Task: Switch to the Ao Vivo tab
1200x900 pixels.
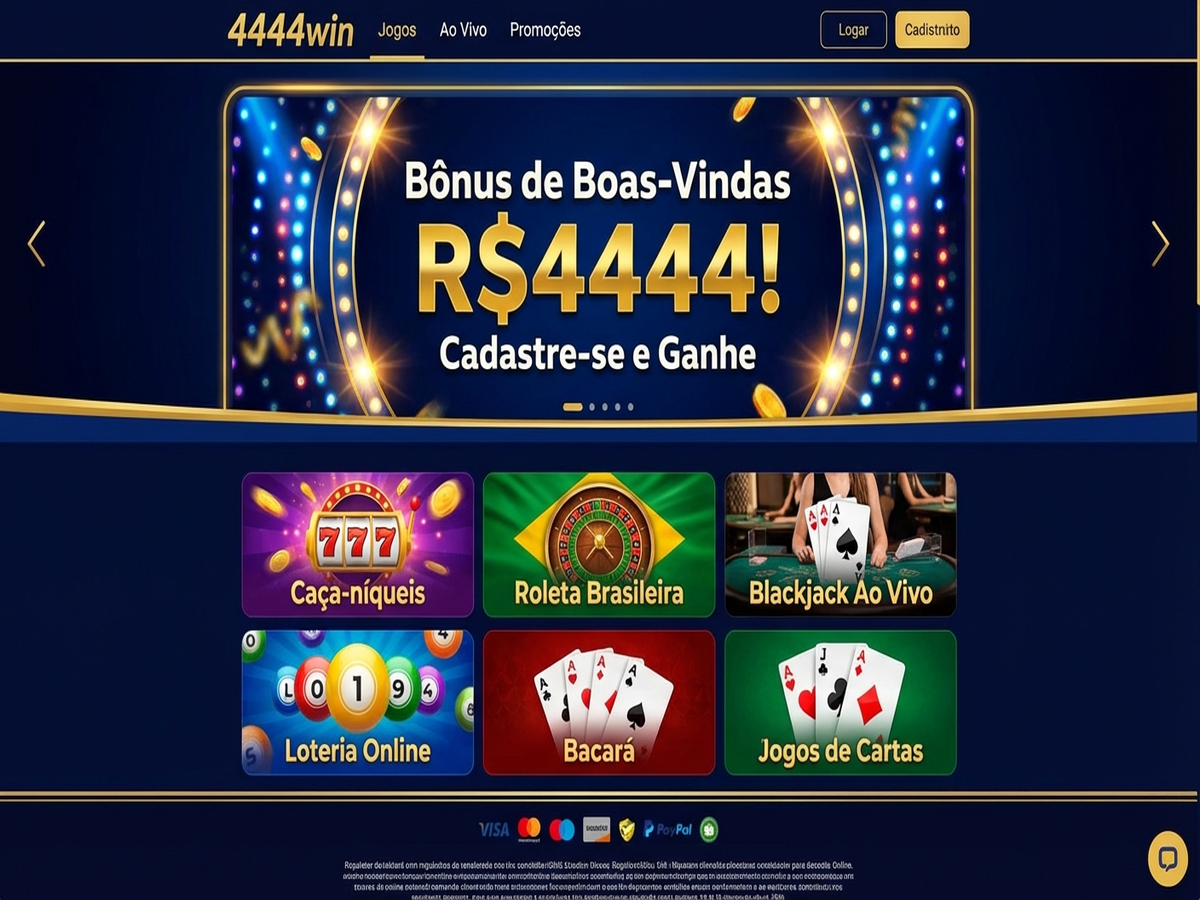Action: coord(463,30)
